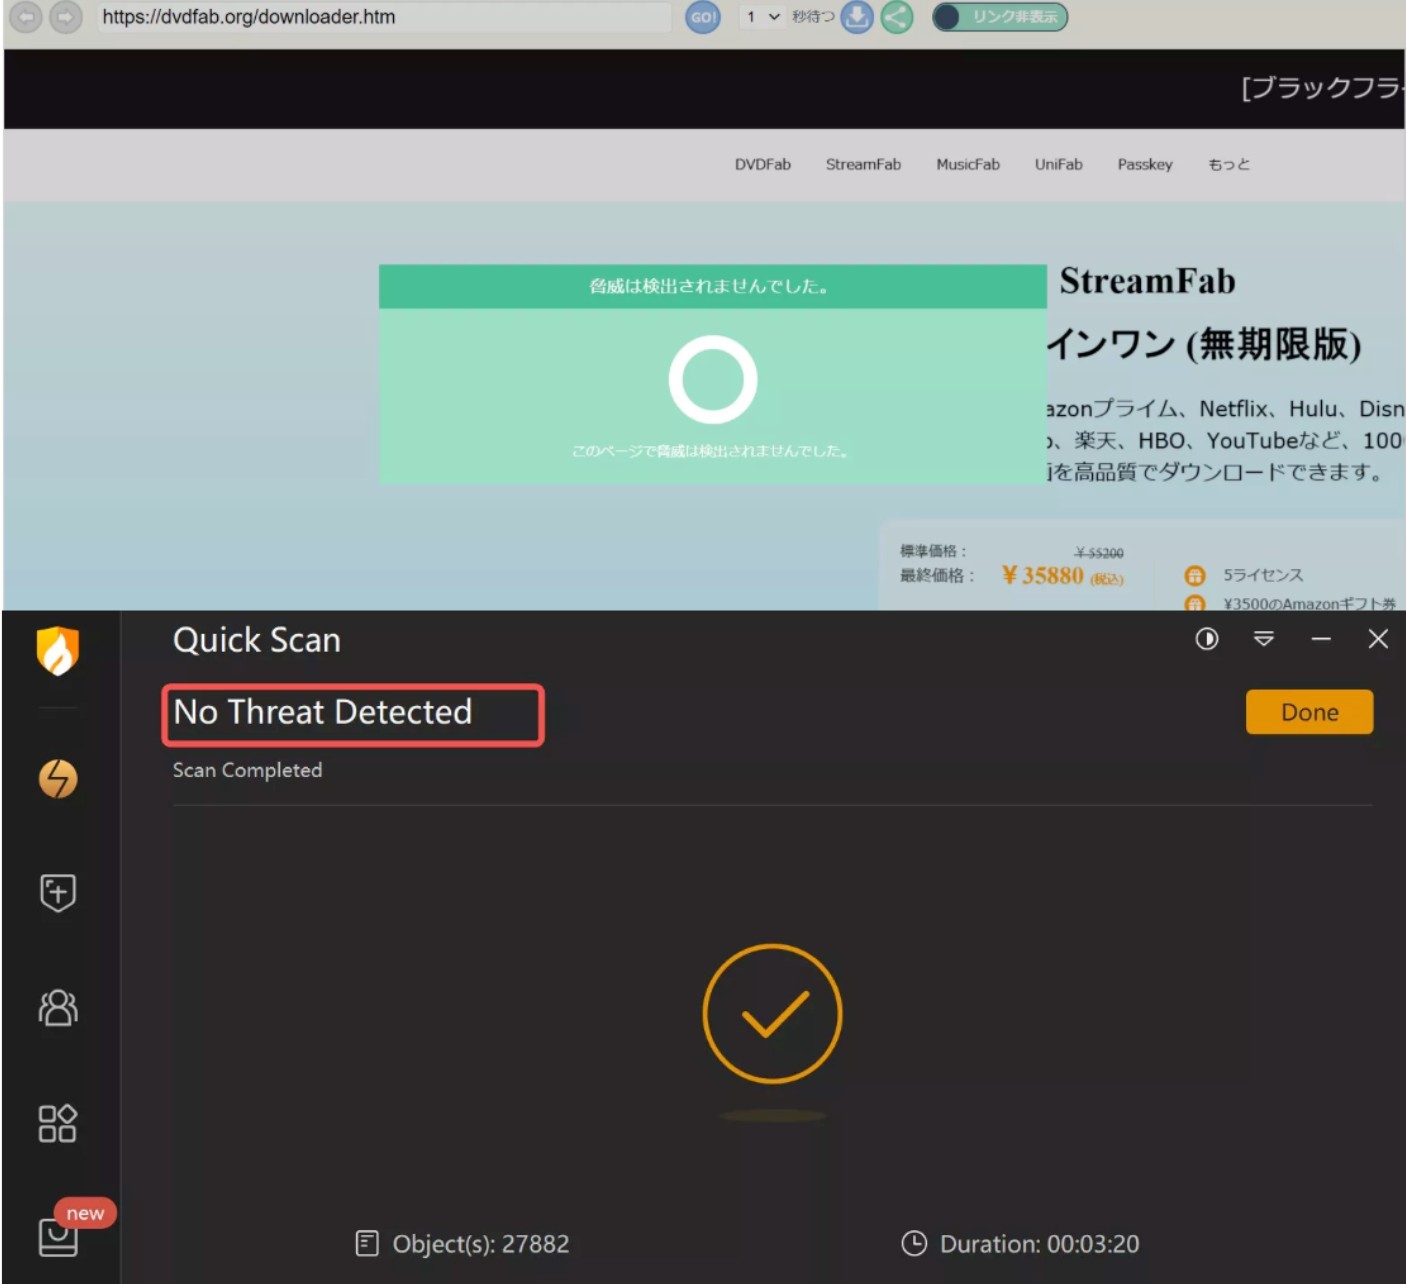Open the DVDFab navigation menu

pyautogui.click(x=763, y=164)
